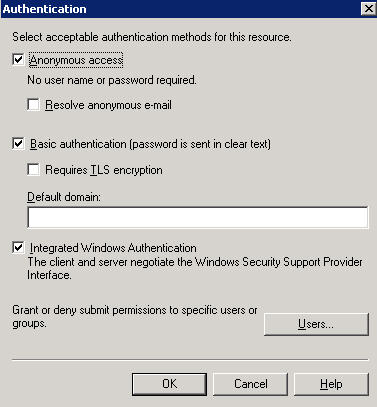Click the "Integrated Windows Authentication" label text
Image resolution: width=377 pixels, height=407 pixels.
pos(113,248)
